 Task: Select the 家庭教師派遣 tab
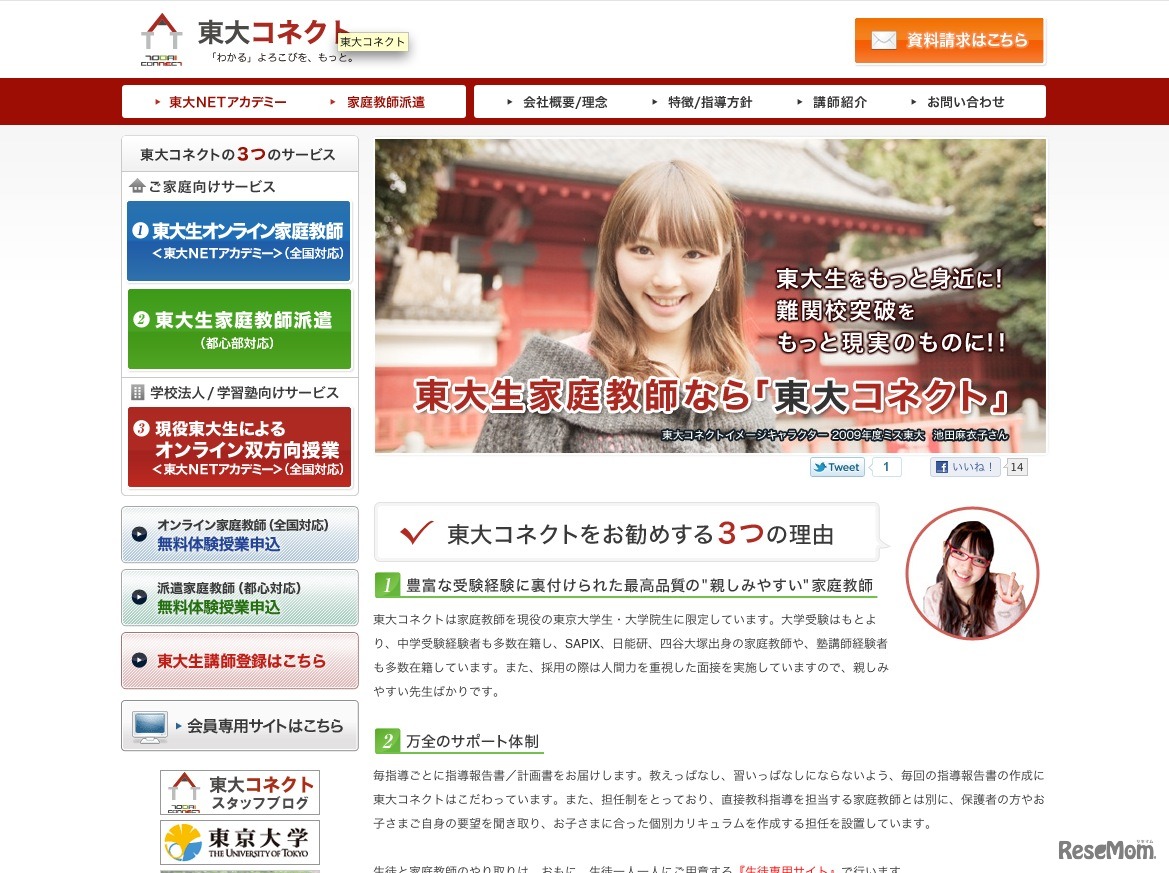pos(384,101)
